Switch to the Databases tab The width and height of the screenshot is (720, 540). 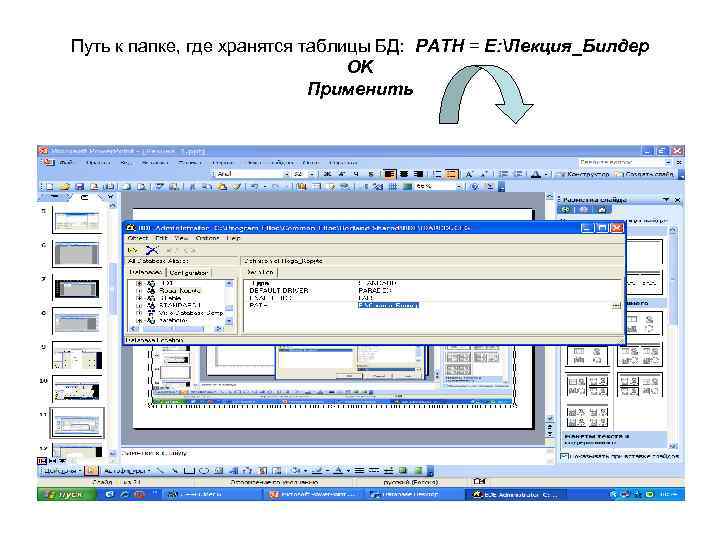(x=145, y=272)
